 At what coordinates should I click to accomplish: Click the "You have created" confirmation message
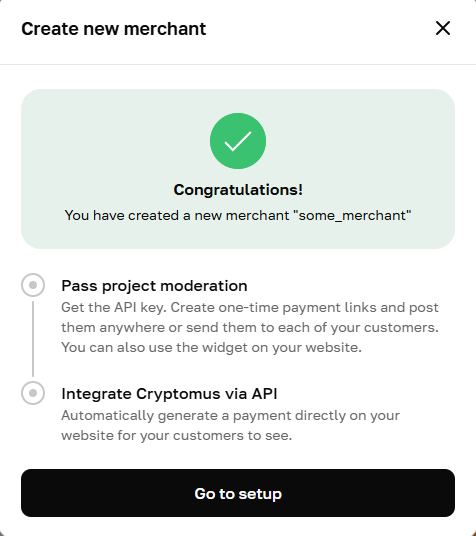click(238, 215)
